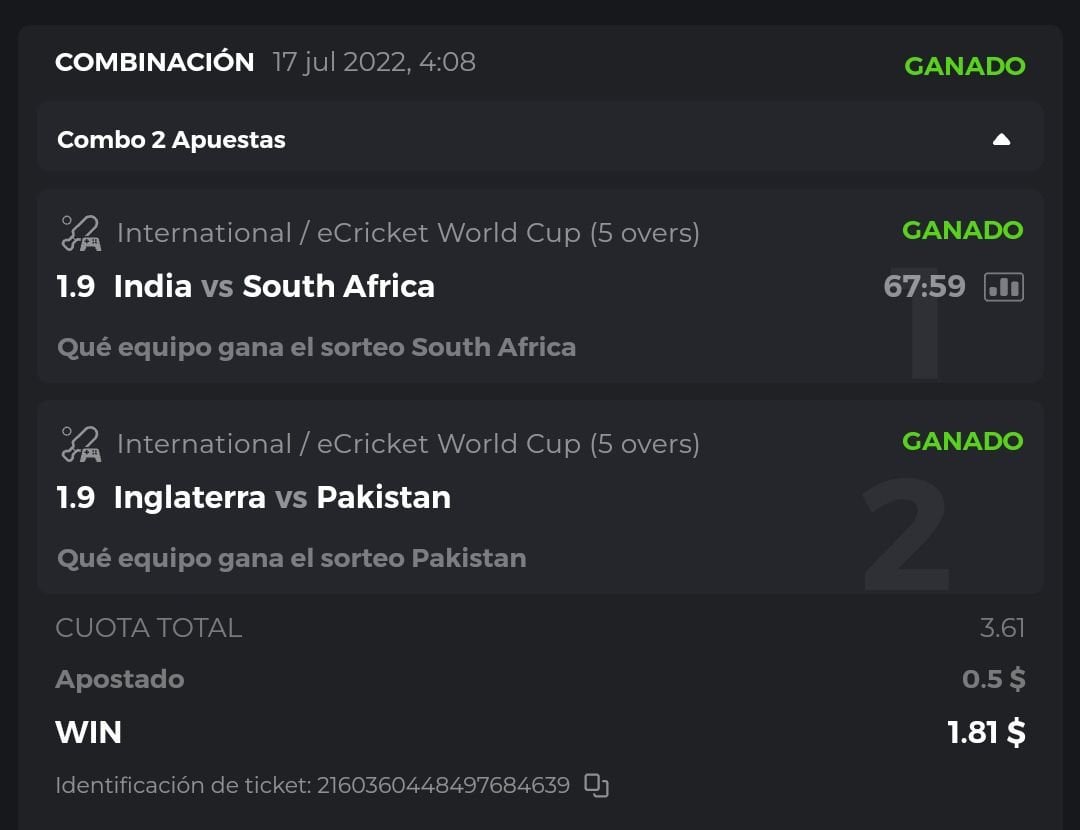The height and width of the screenshot is (830, 1080).
Task: Open eCricket World Cup league of second bet
Action: (x=408, y=444)
